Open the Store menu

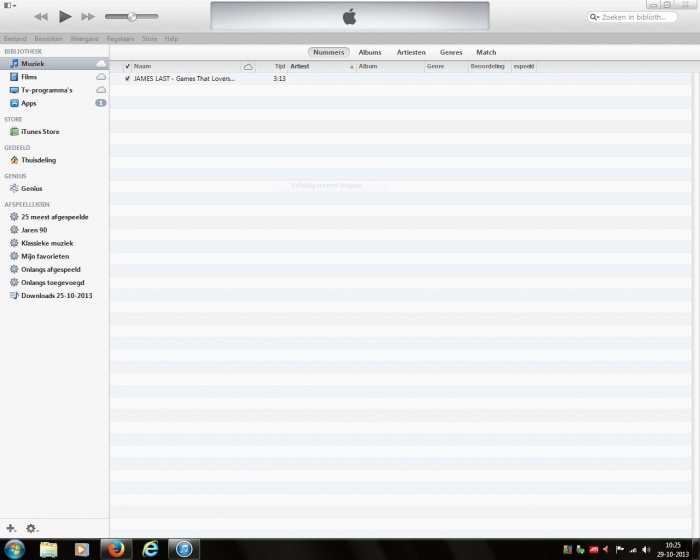pos(150,39)
